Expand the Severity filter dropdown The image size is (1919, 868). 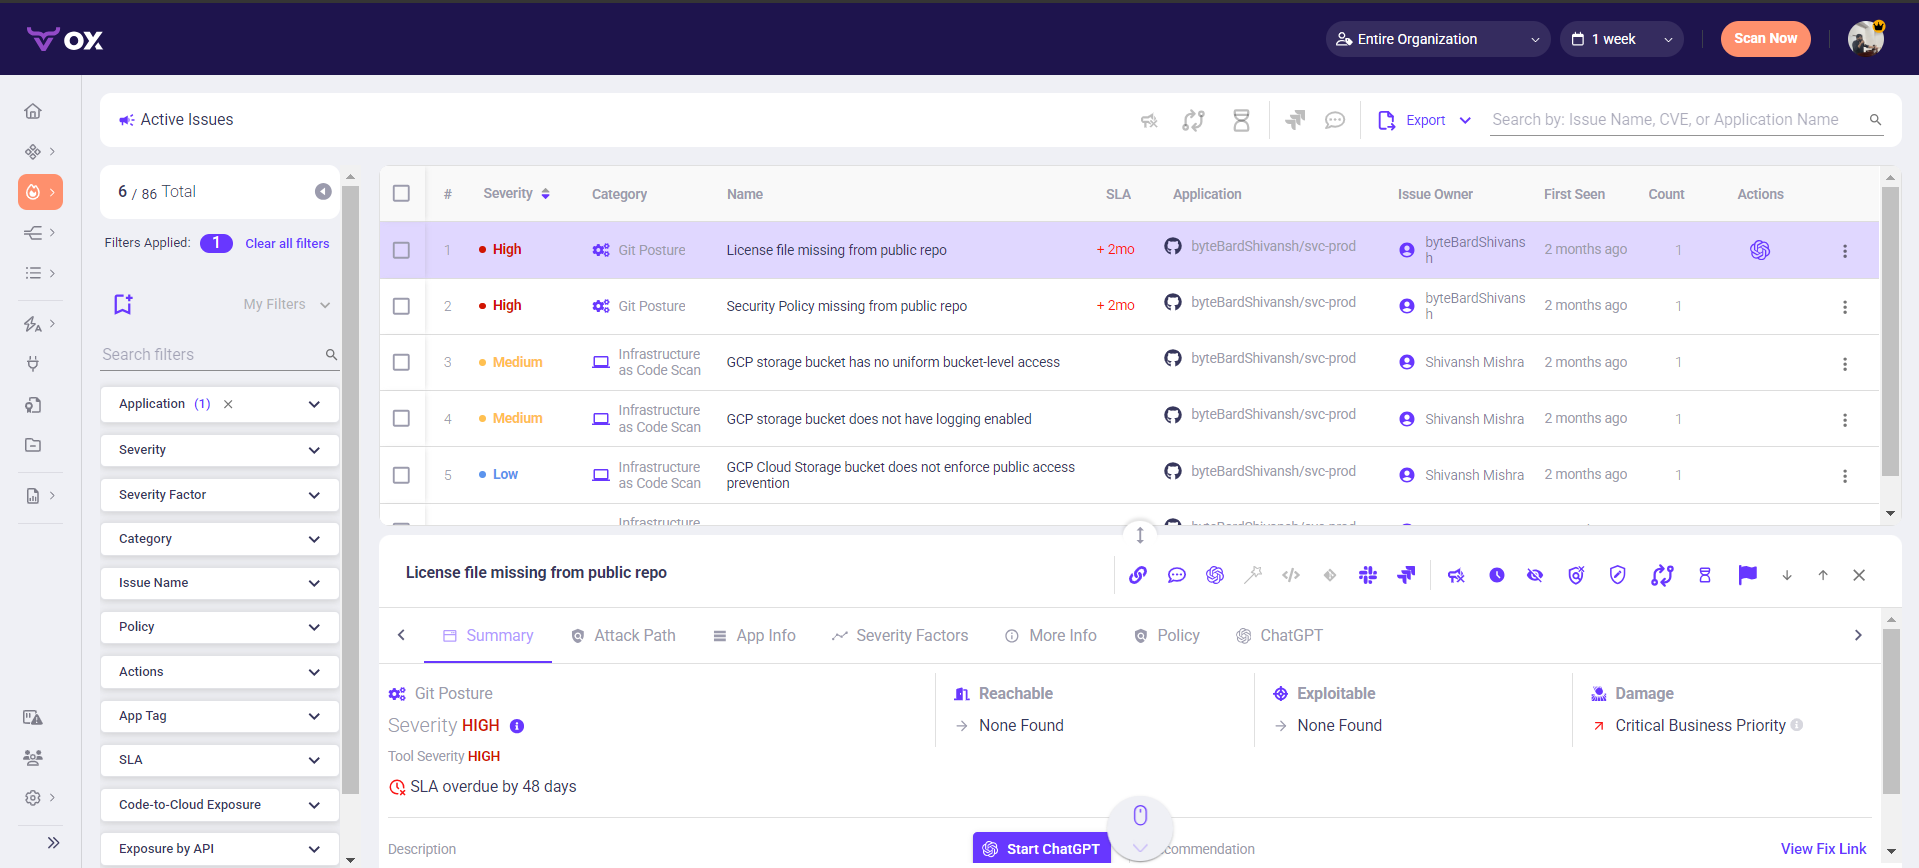coord(219,450)
